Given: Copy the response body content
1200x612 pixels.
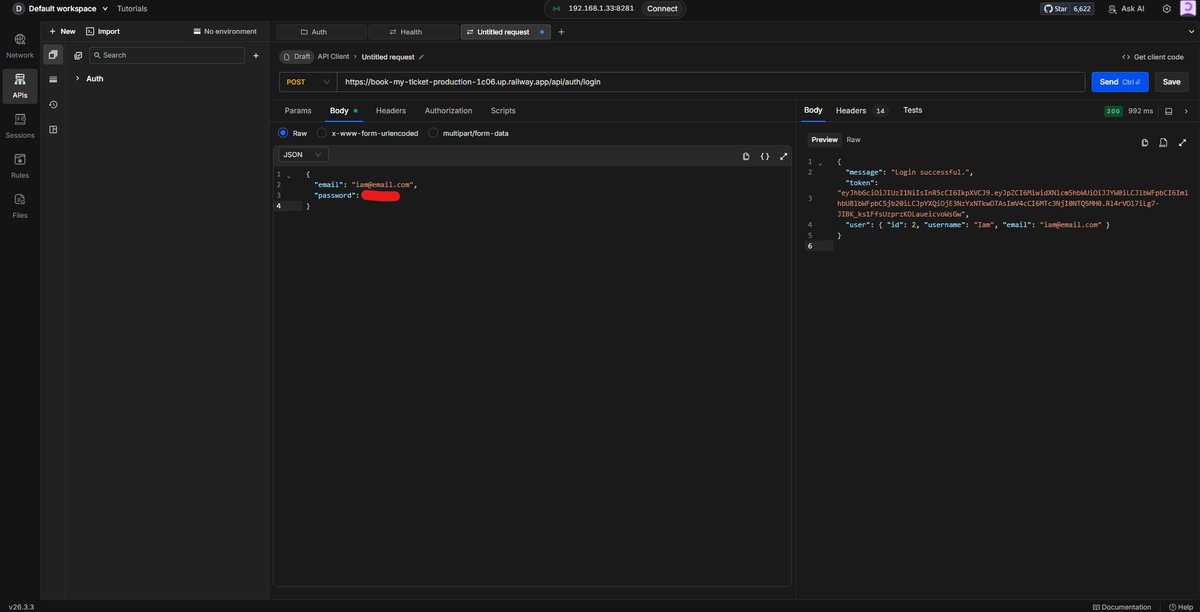Looking at the screenshot, I should [x=1145, y=143].
